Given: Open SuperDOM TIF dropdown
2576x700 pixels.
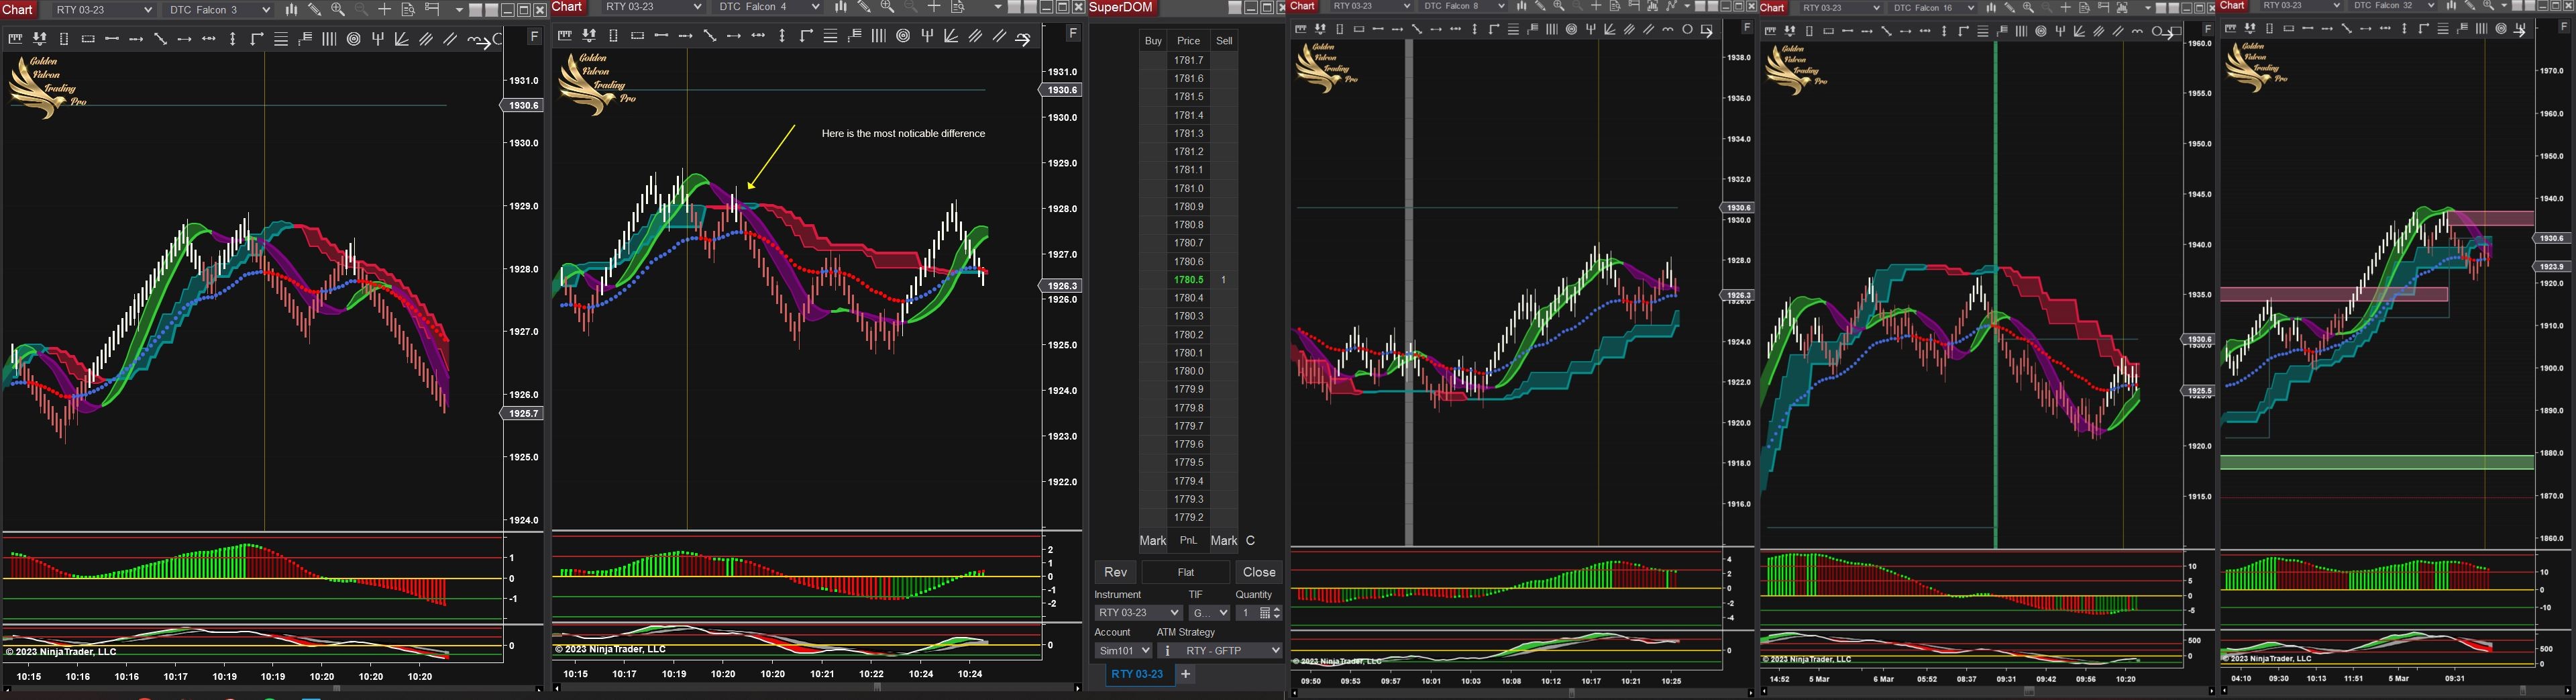Looking at the screenshot, I should [x=1209, y=613].
